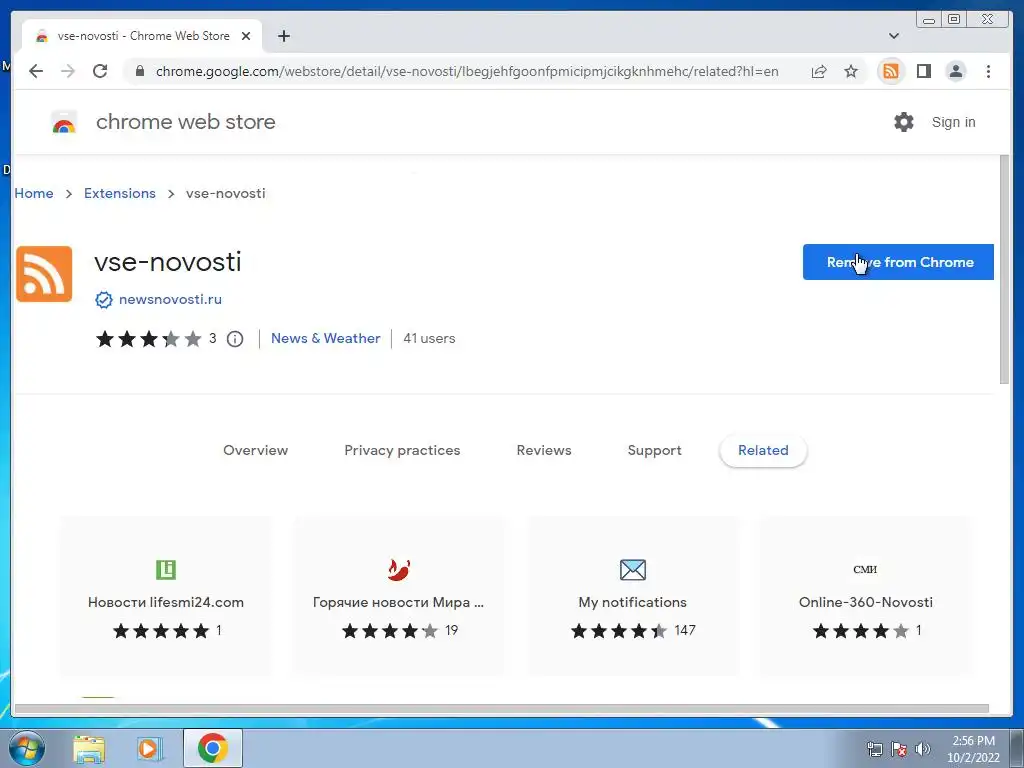Screen dimensions: 1024x768
Task: Switch to the Support tab
Action: [x=654, y=451]
